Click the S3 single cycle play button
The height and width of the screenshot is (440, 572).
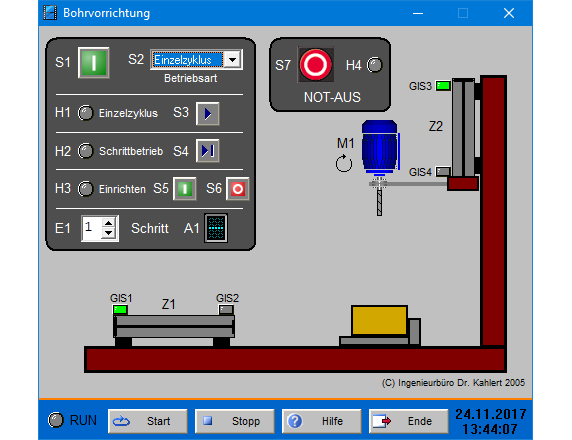[208, 114]
